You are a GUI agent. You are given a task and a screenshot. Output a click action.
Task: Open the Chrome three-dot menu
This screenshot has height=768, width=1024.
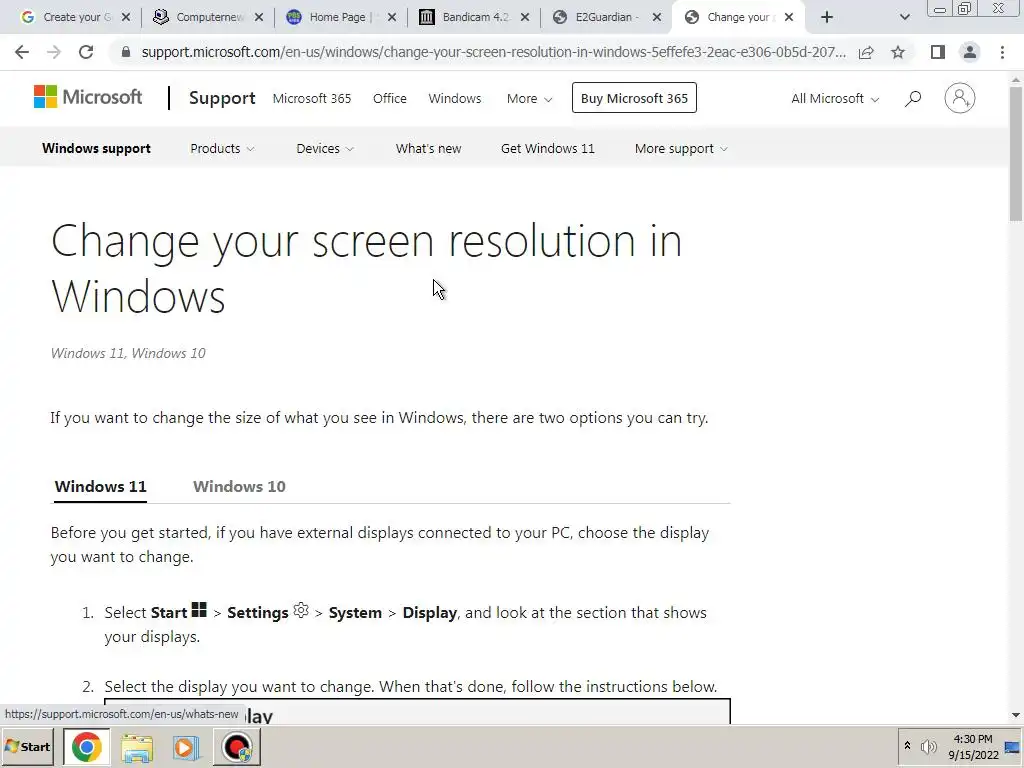(x=1002, y=52)
